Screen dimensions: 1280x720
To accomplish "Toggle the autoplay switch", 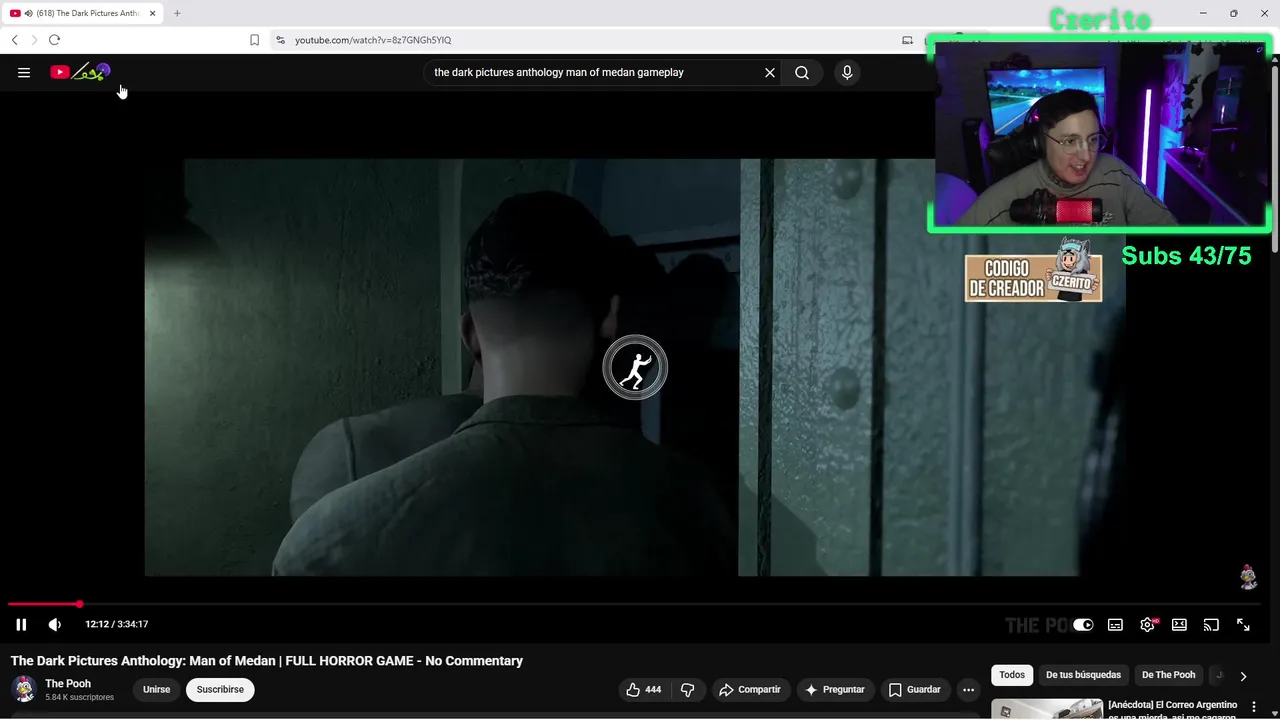I will tap(1083, 625).
